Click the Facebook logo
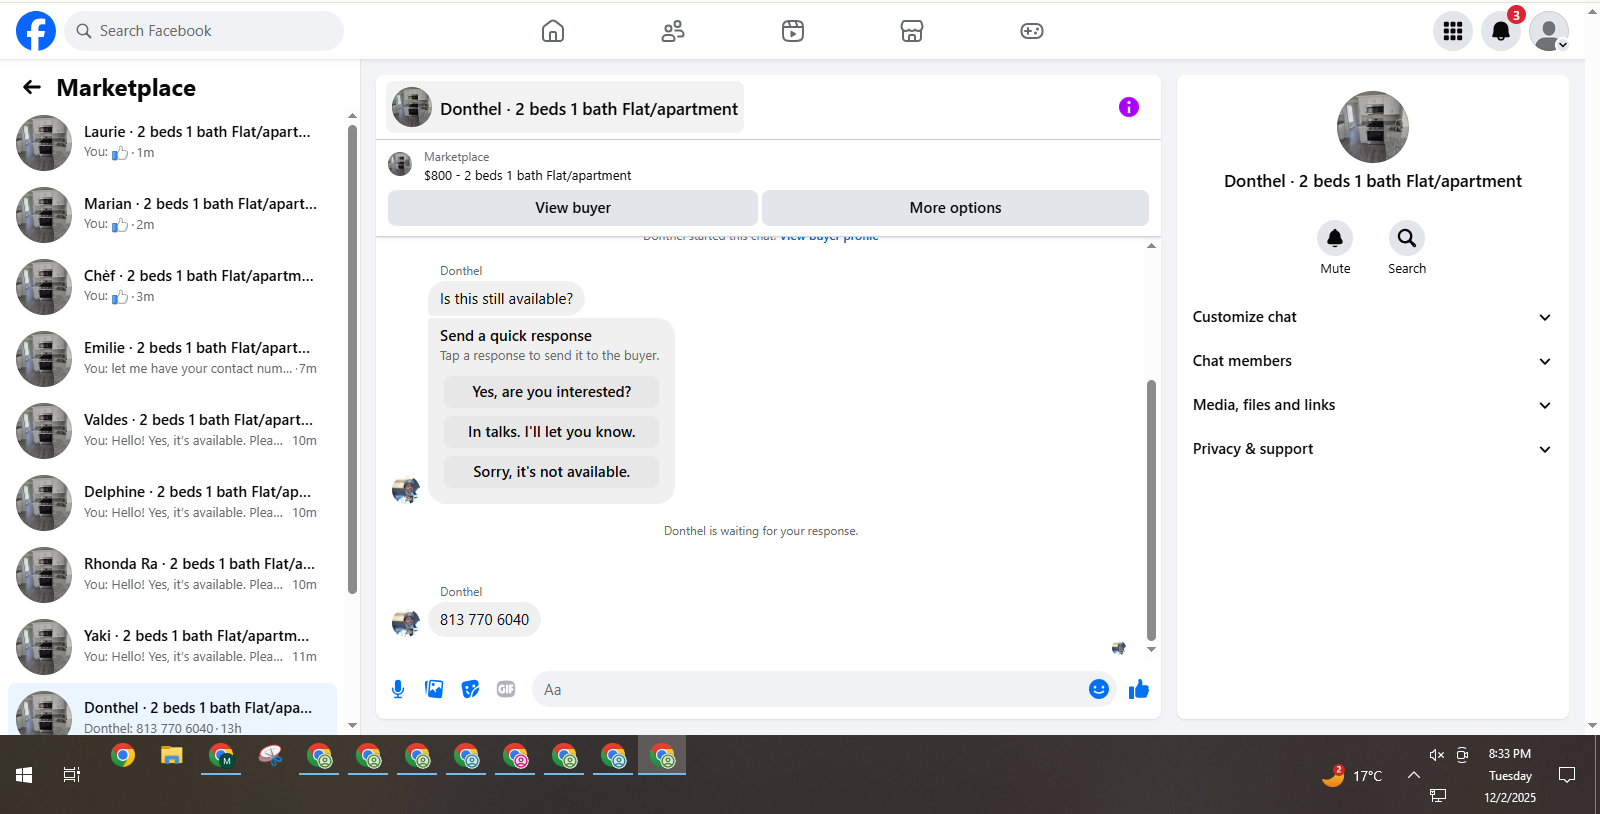The width and height of the screenshot is (1600, 814). [36, 31]
